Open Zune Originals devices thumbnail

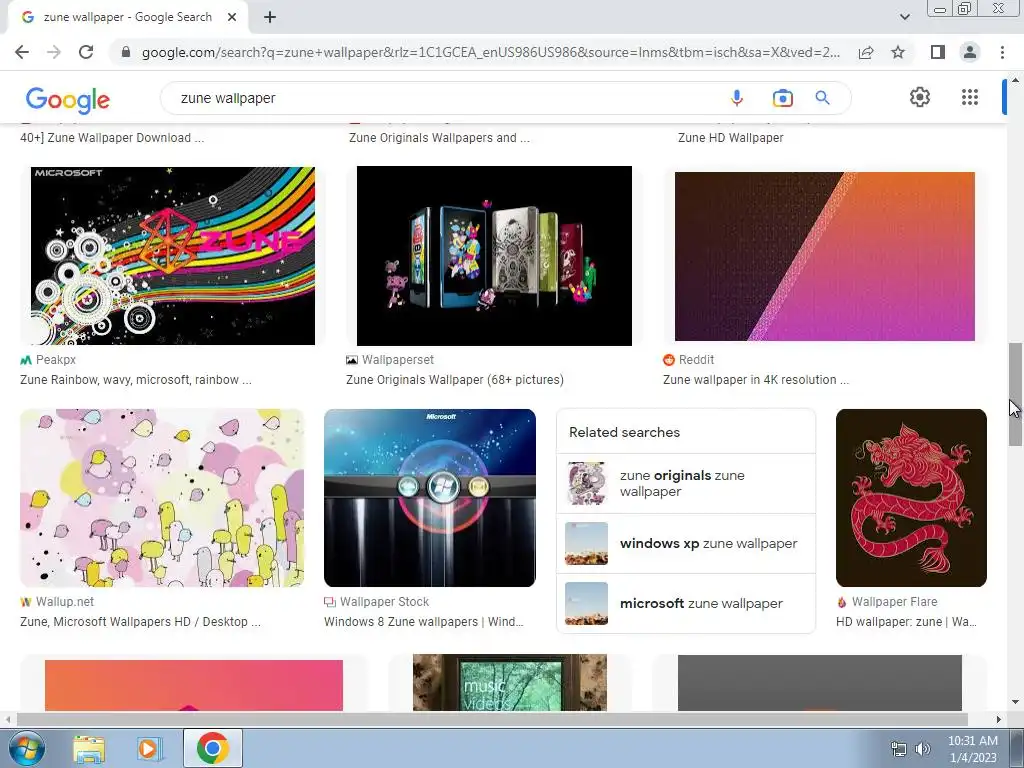click(x=494, y=255)
